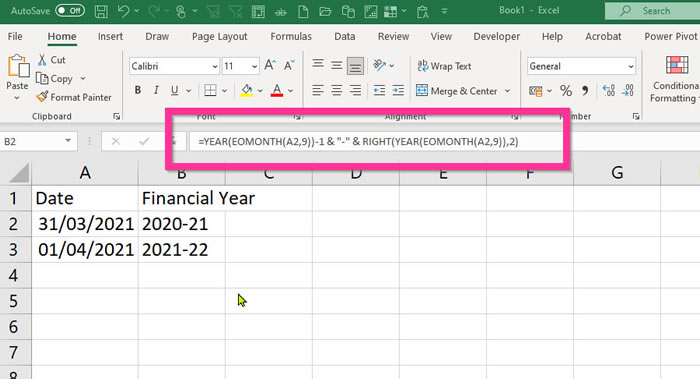Click the Touch/Mouse mode icon

(x=181, y=11)
